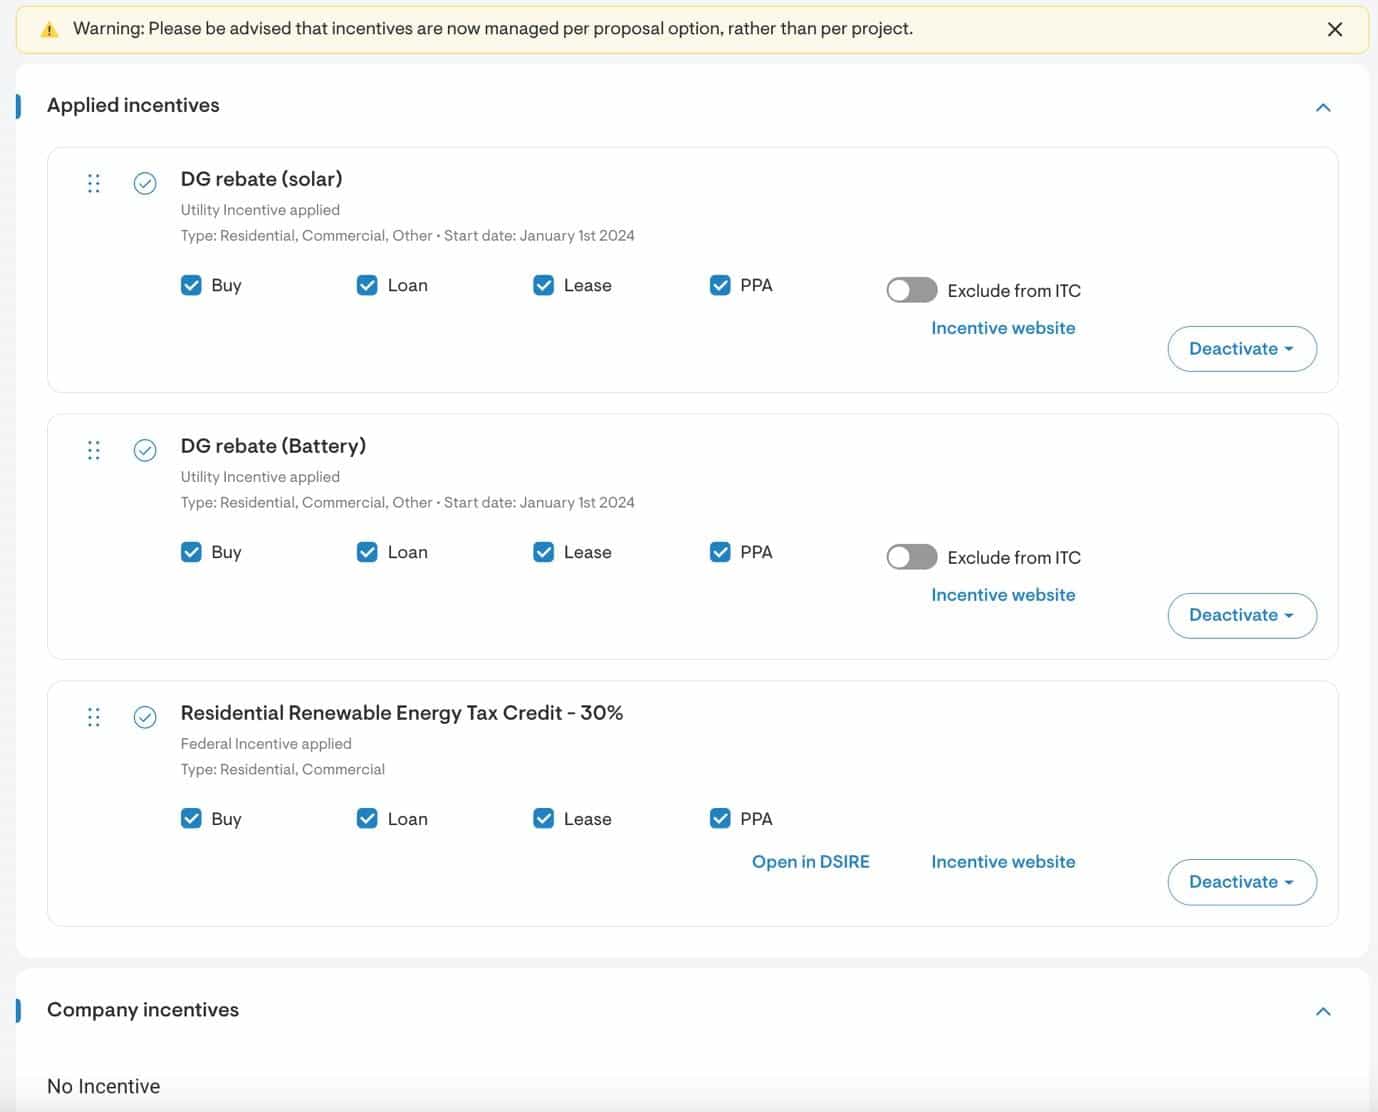Enable Exclude from ITC for DG rebate (solar)
Viewport: 1378px width, 1112px height.
tap(911, 290)
